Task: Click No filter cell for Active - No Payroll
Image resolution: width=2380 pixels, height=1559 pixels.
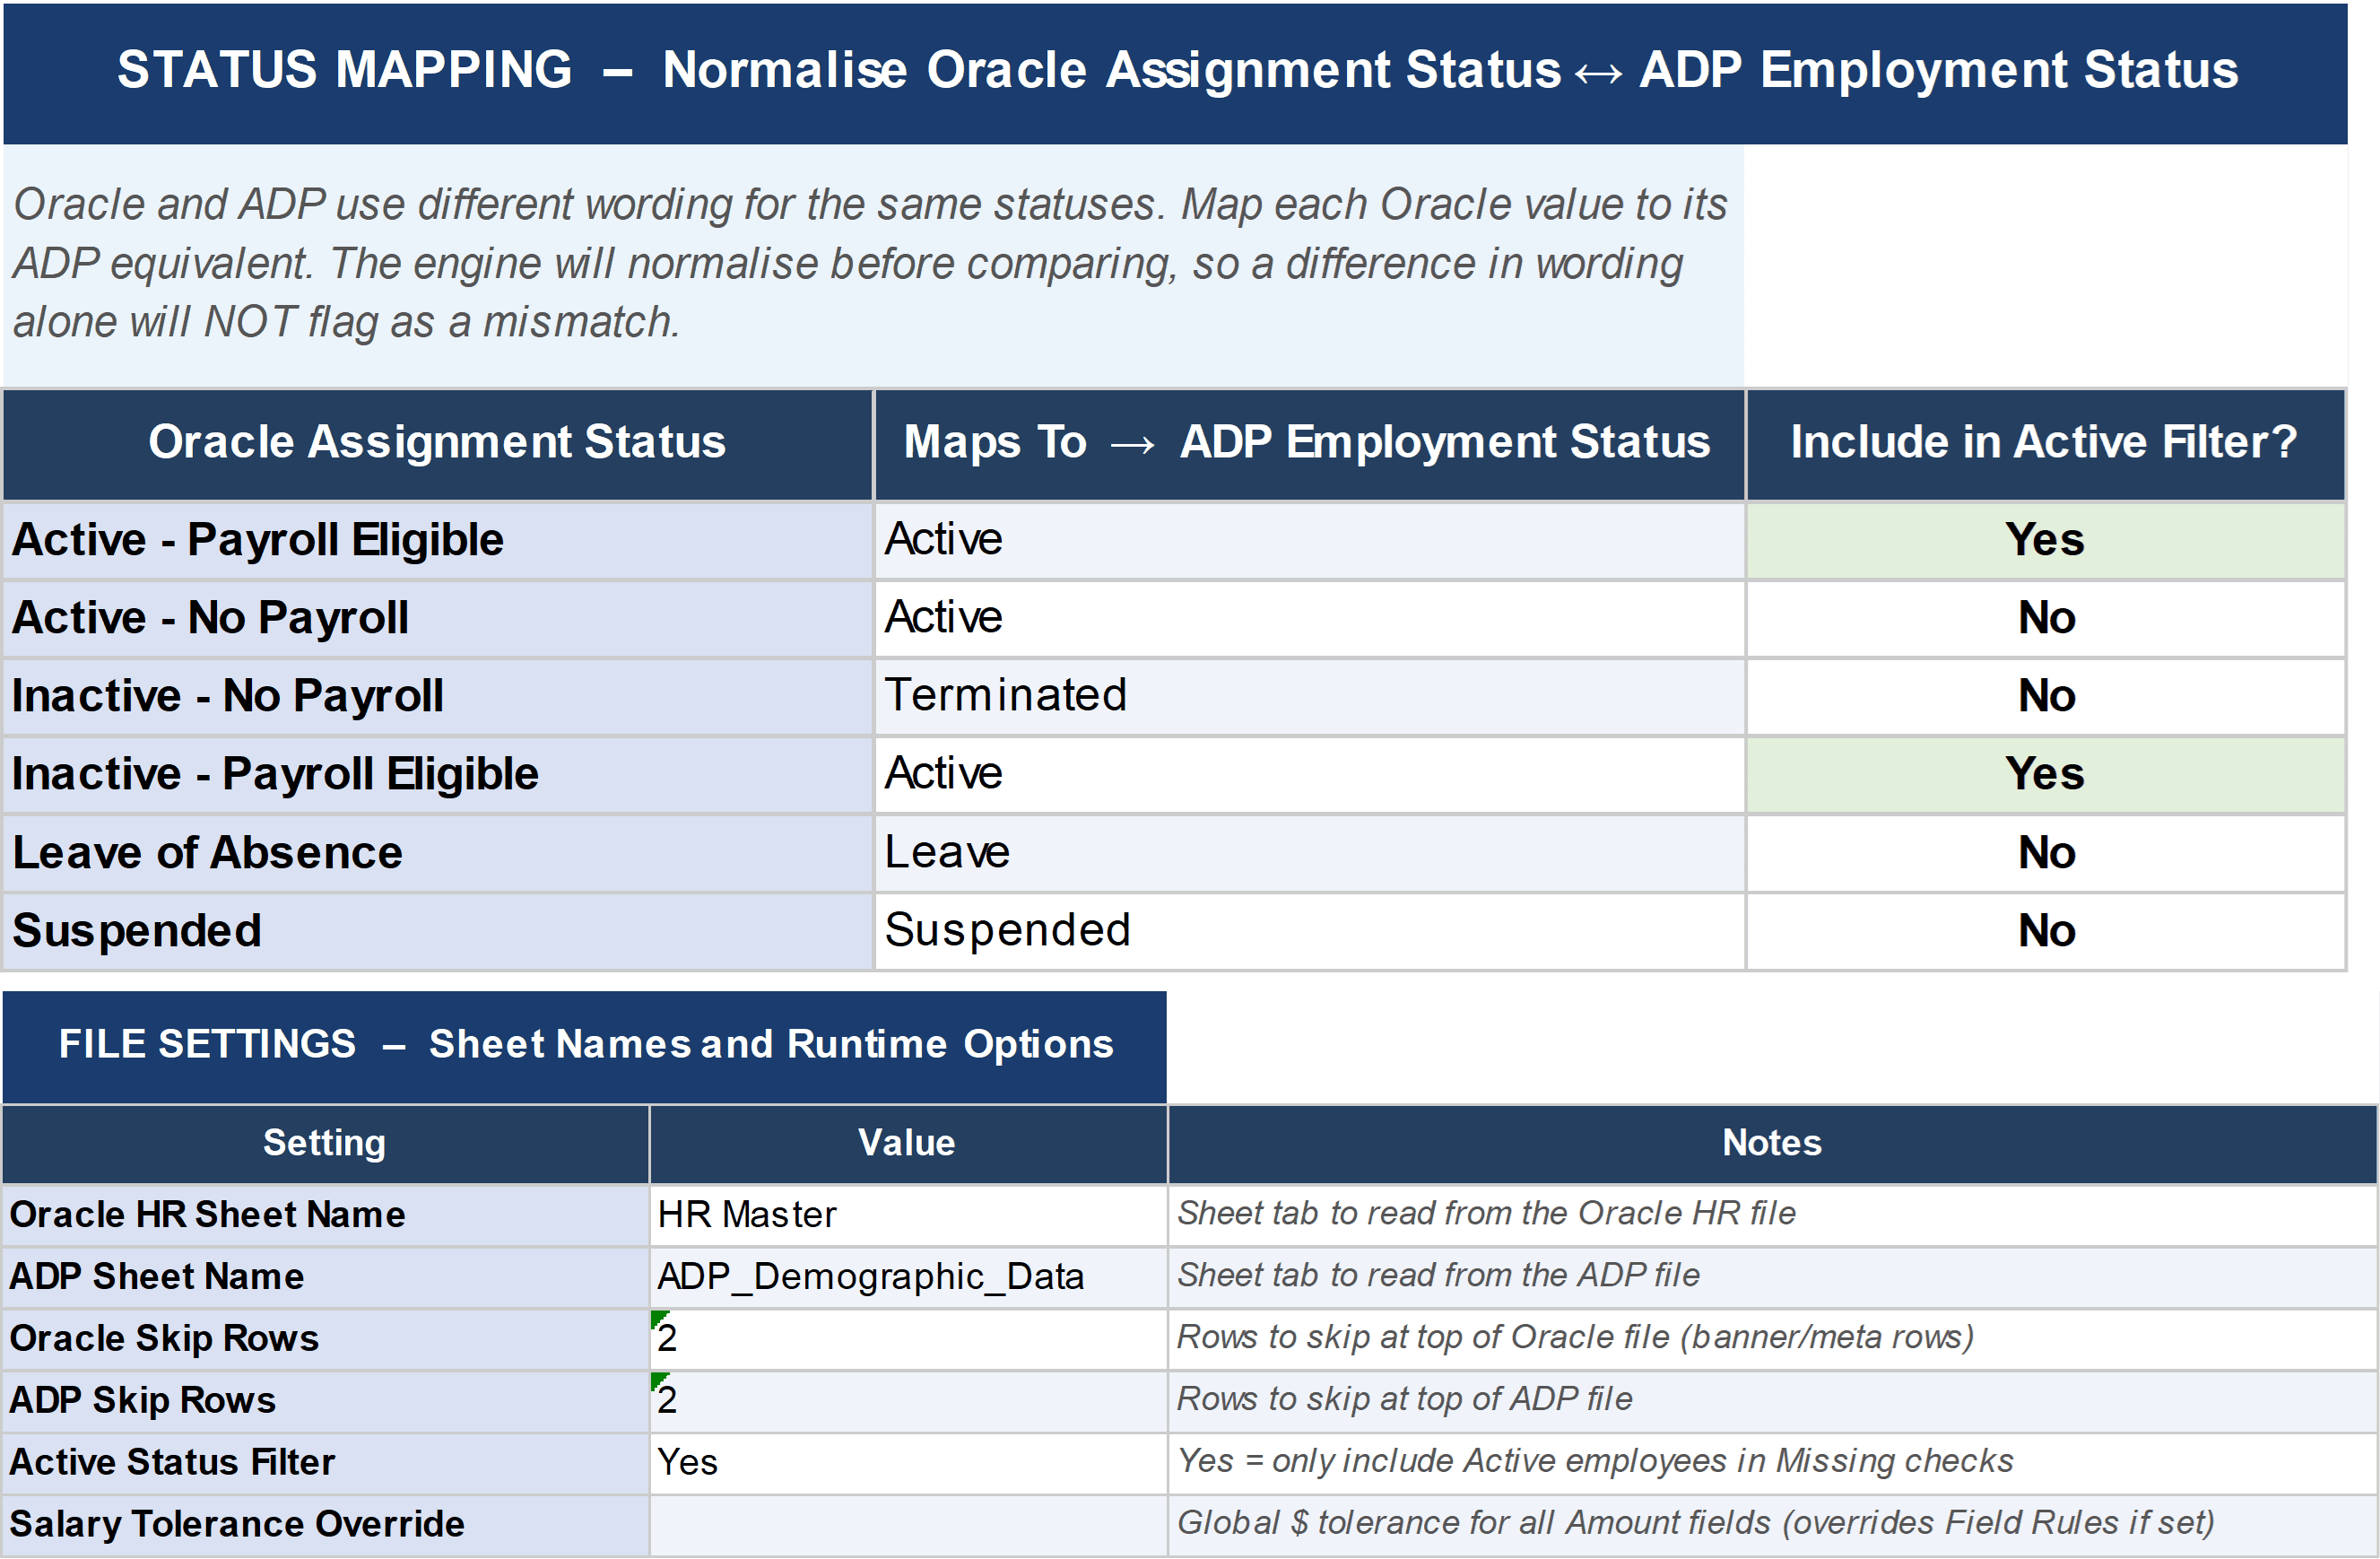Action: click(2045, 619)
